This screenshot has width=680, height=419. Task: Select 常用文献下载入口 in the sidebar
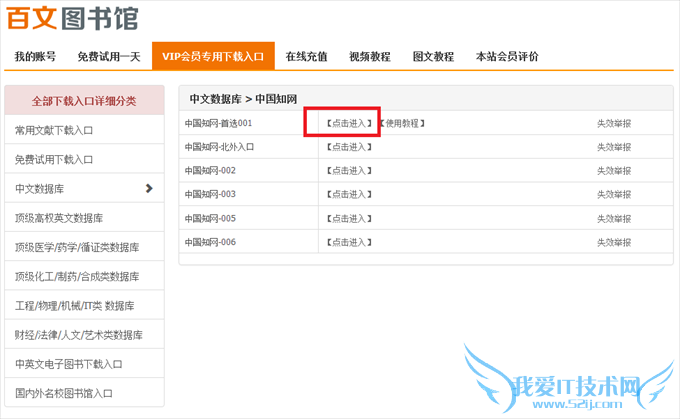[x=84, y=130]
